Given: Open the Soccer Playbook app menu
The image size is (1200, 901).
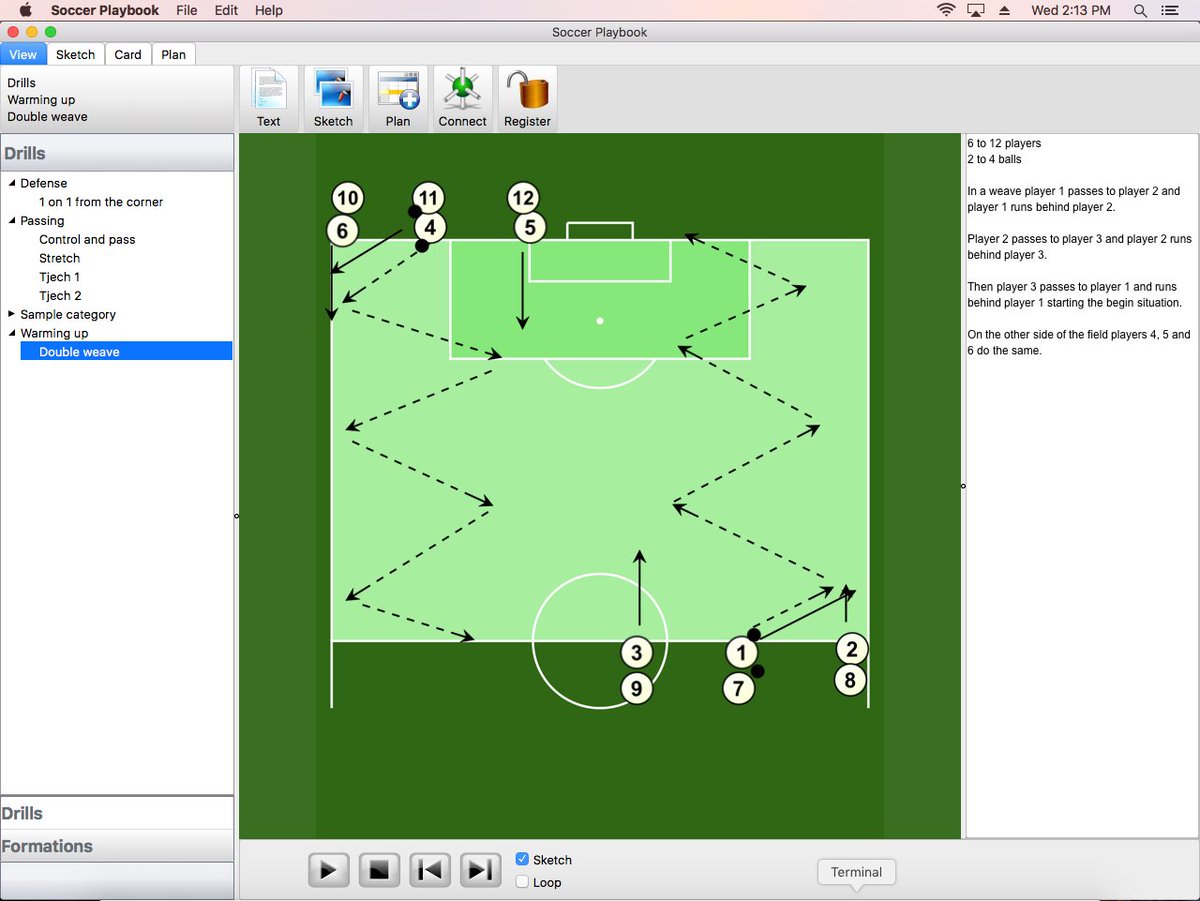Looking at the screenshot, I should click(x=105, y=10).
